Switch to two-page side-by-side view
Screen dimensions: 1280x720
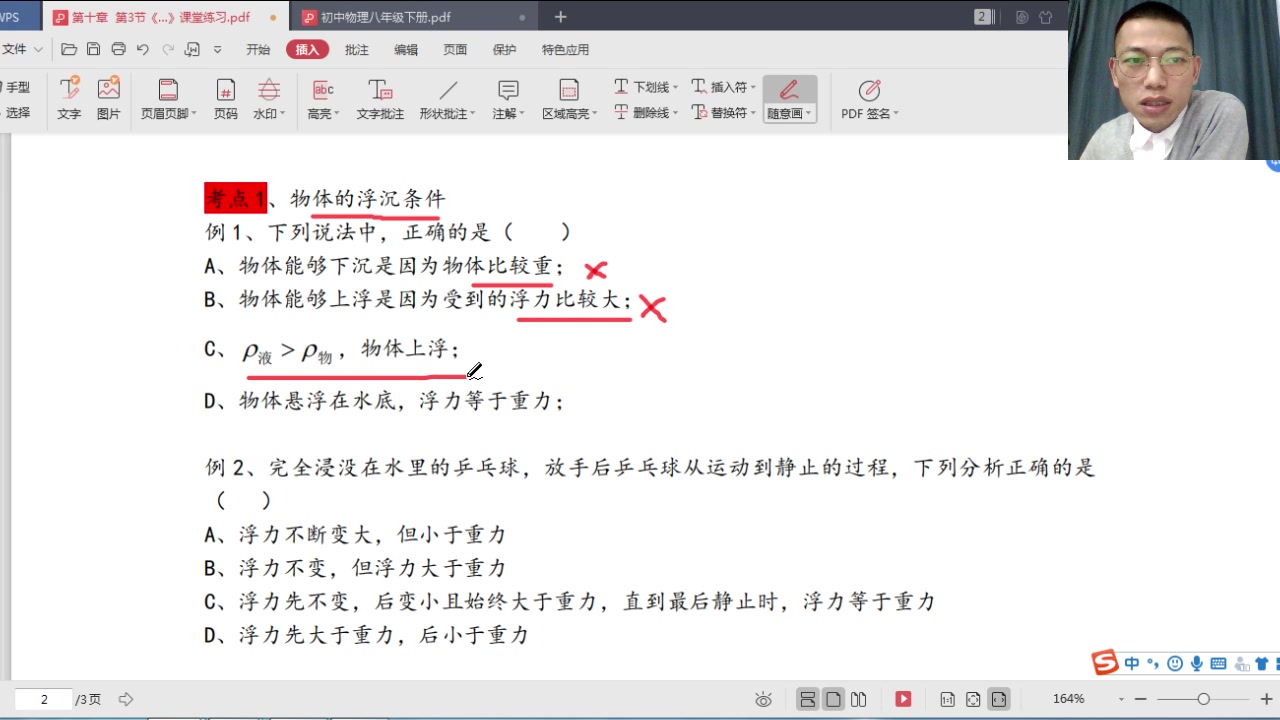(x=859, y=699)
